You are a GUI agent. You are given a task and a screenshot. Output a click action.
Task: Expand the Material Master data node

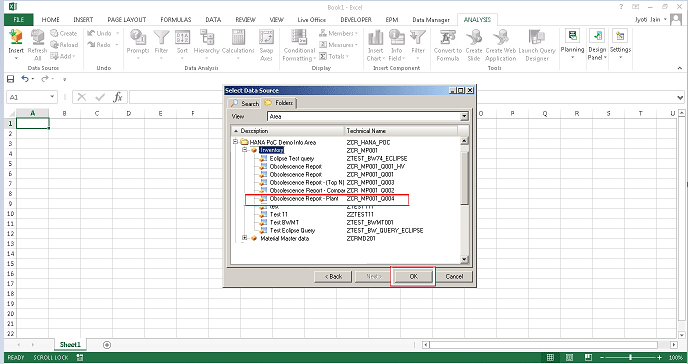pos(245,238)
